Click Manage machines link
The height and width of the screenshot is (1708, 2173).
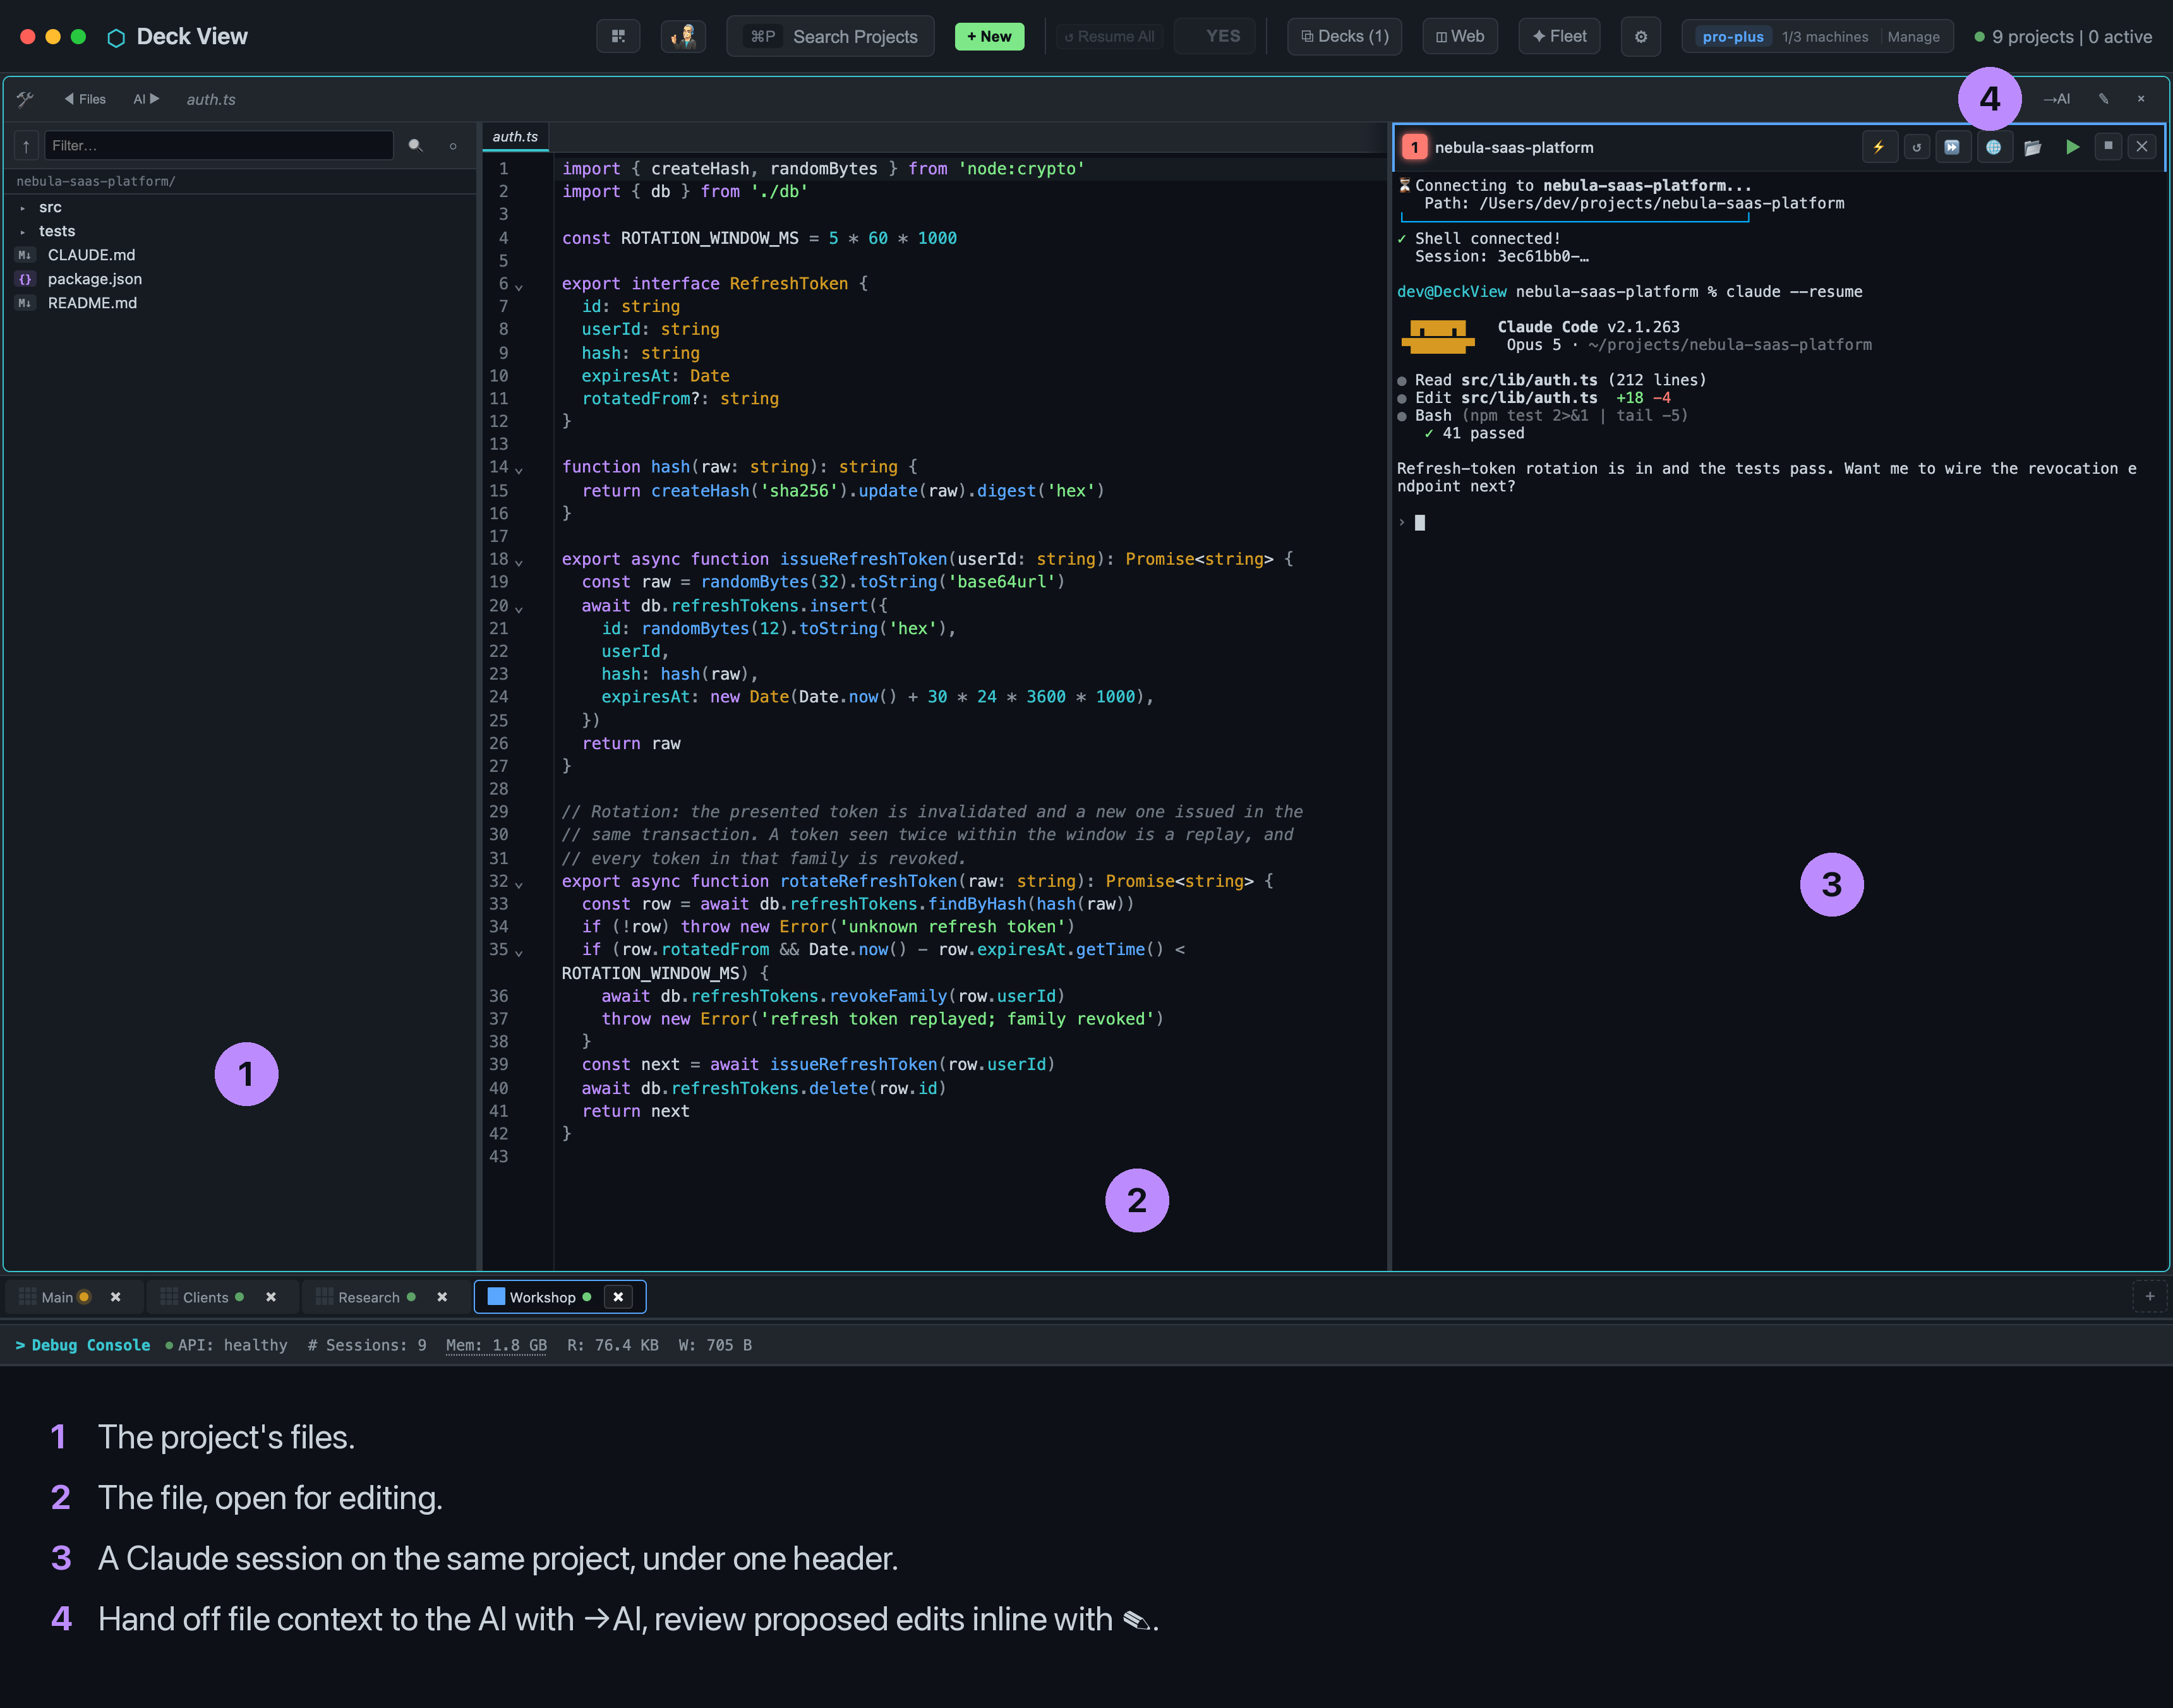pyautogui.click(x=1913, y=37)
